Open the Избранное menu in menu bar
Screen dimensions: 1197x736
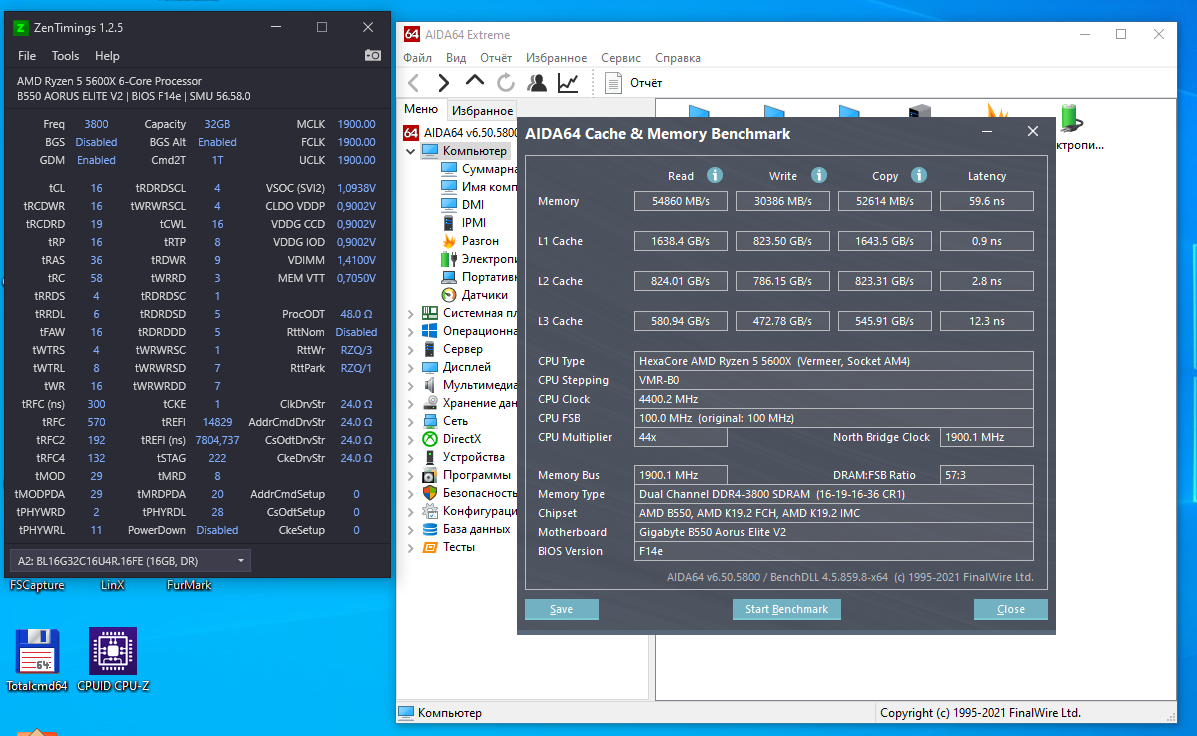pyautogui.click(x=557, y=58)
